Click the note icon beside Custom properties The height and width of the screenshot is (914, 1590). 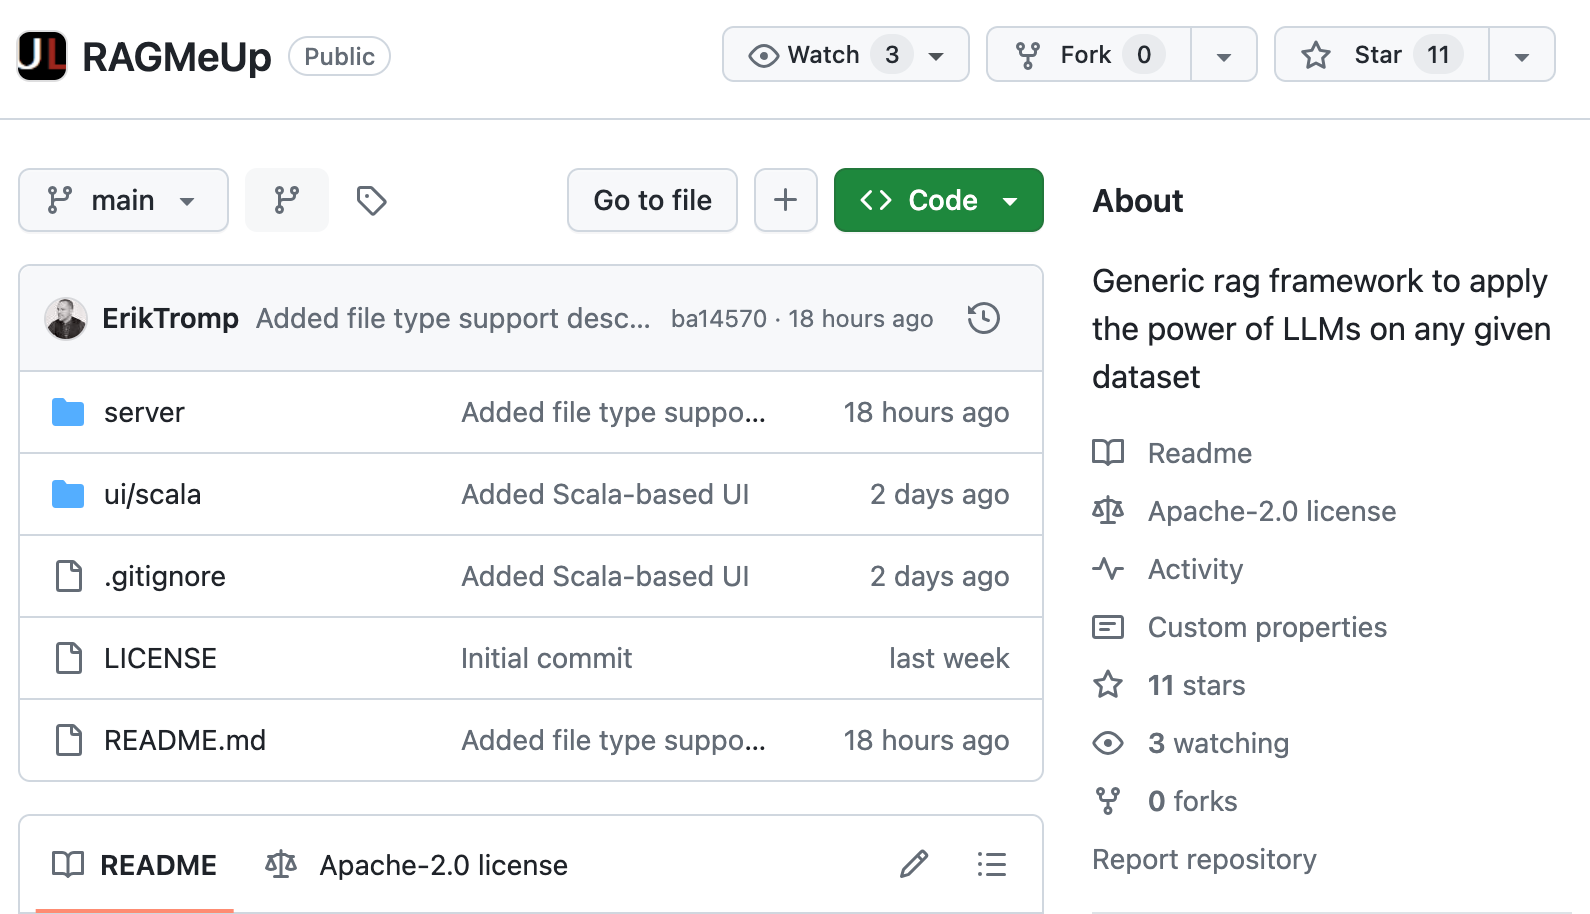[1108, 627]
